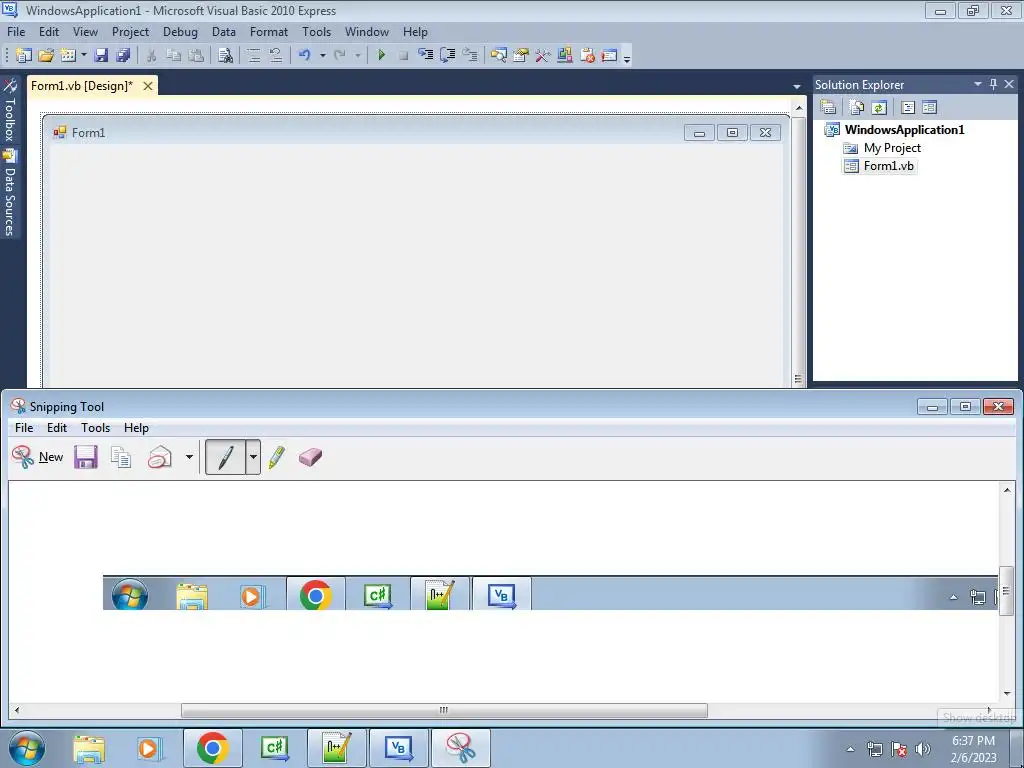
Task: Click the Form1 title bar in the designer
Action: [x=416, y=133]
